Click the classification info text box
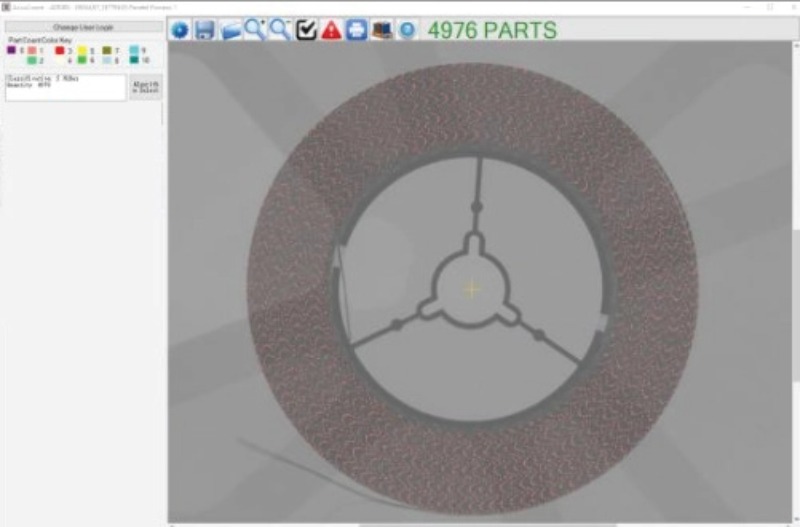 65,87
